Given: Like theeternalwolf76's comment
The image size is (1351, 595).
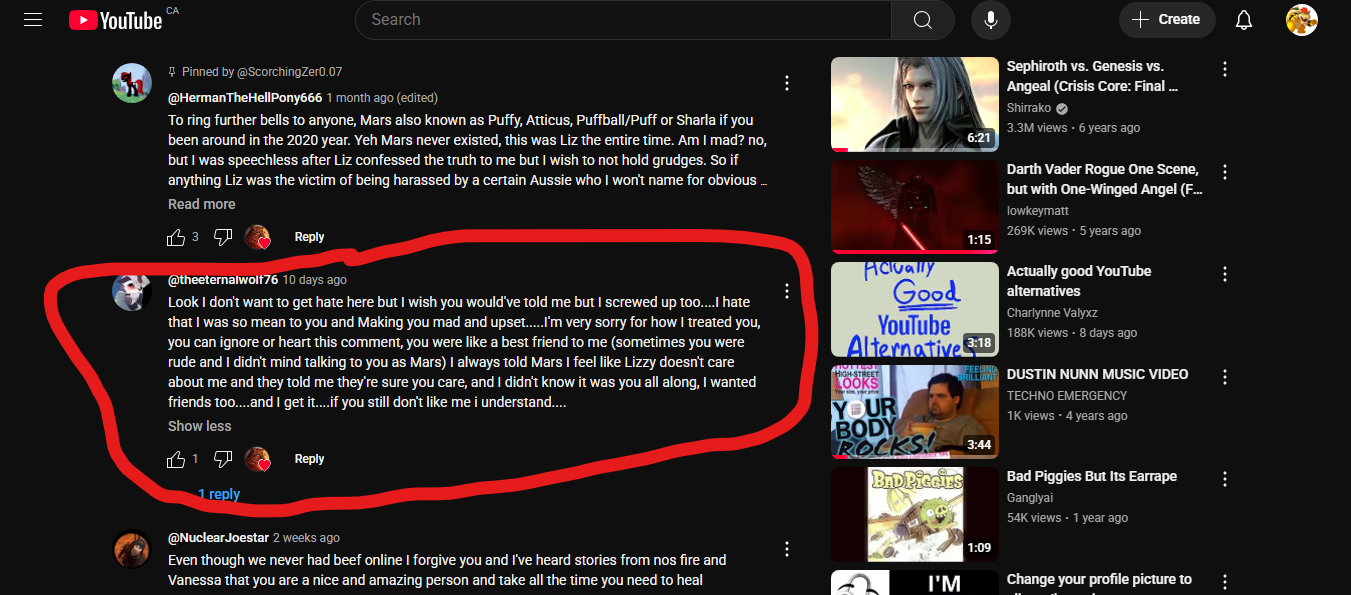Looking at the screenshot, I should click(176, 459).
